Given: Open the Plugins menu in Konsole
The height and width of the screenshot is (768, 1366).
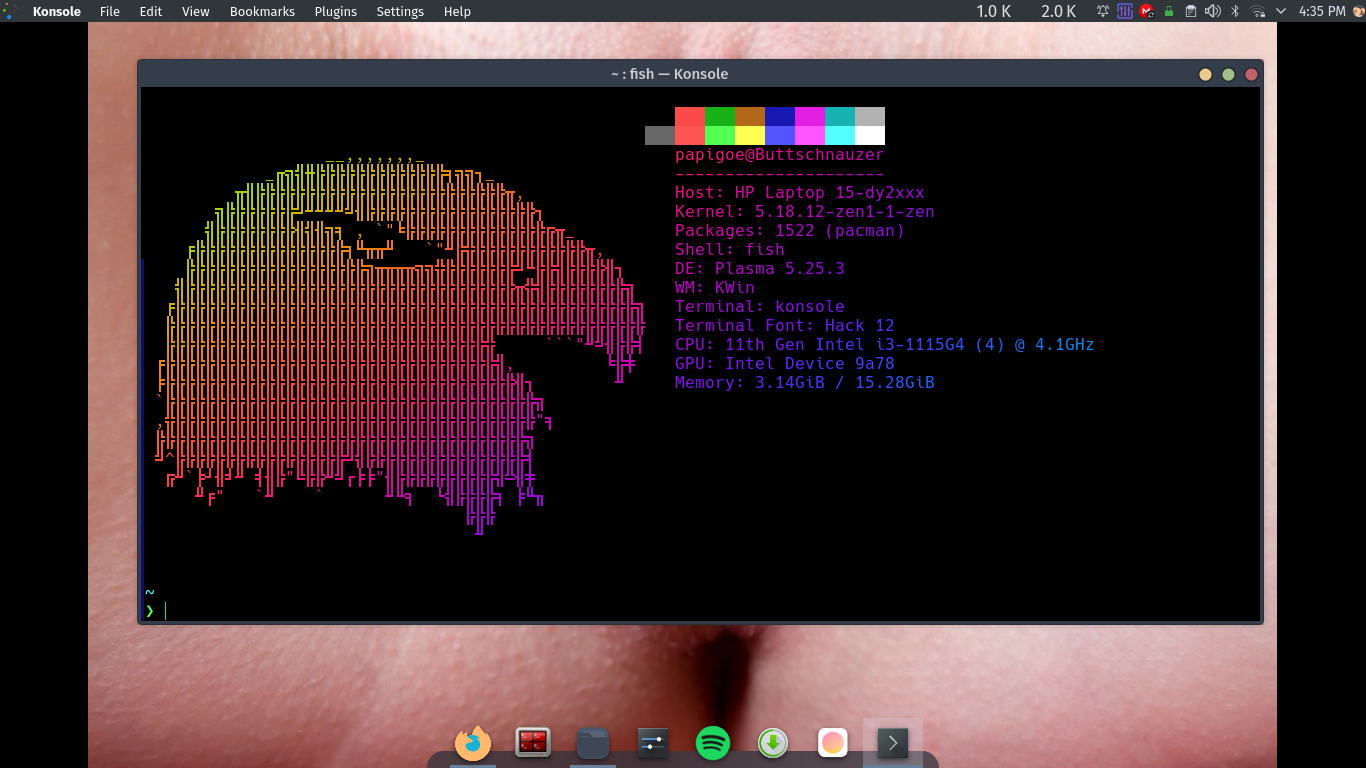Looking at the screenshot, I should [335, 11].
